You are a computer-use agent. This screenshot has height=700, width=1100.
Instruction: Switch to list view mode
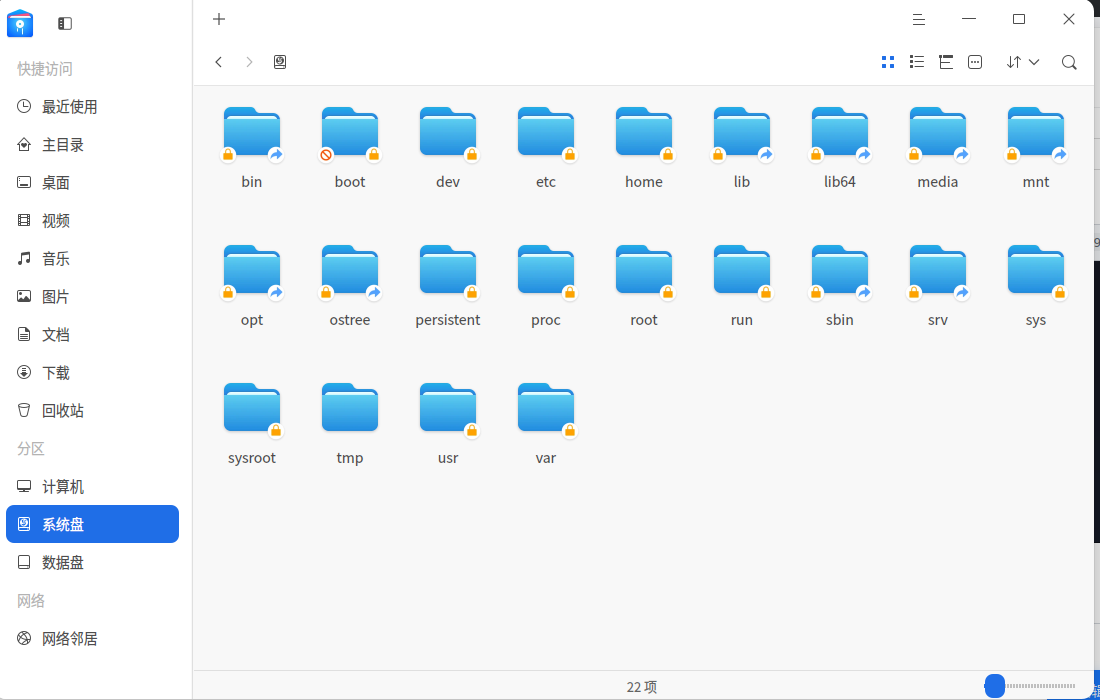click(916, 62)
